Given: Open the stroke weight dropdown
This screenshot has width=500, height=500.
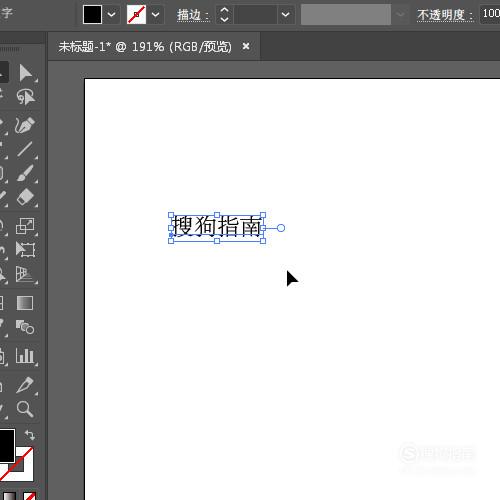Looking at the screenshot, I should pyautogui.click(x=285, y=15).
